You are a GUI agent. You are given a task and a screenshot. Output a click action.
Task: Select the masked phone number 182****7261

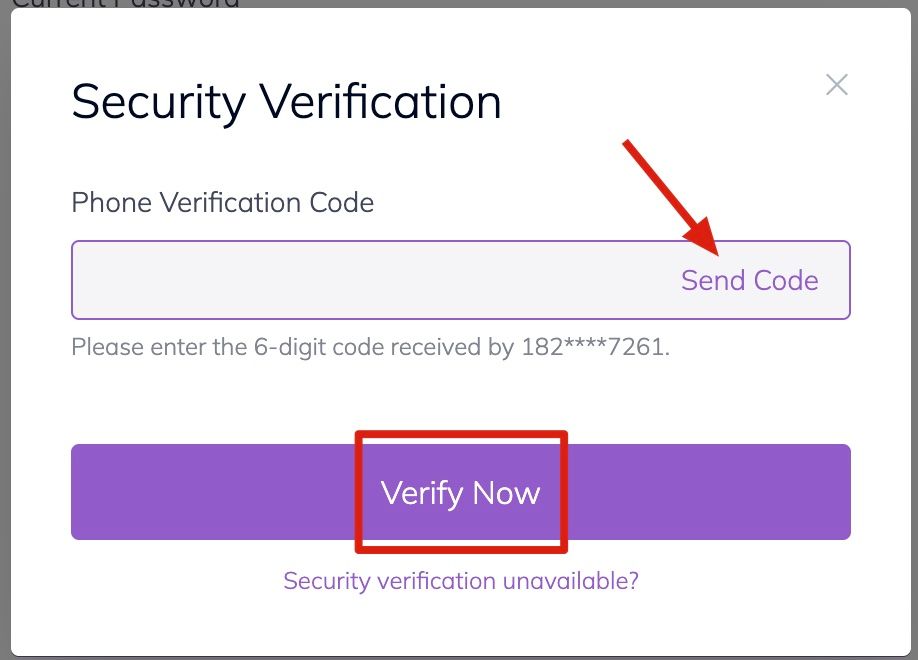pos(593,348)
